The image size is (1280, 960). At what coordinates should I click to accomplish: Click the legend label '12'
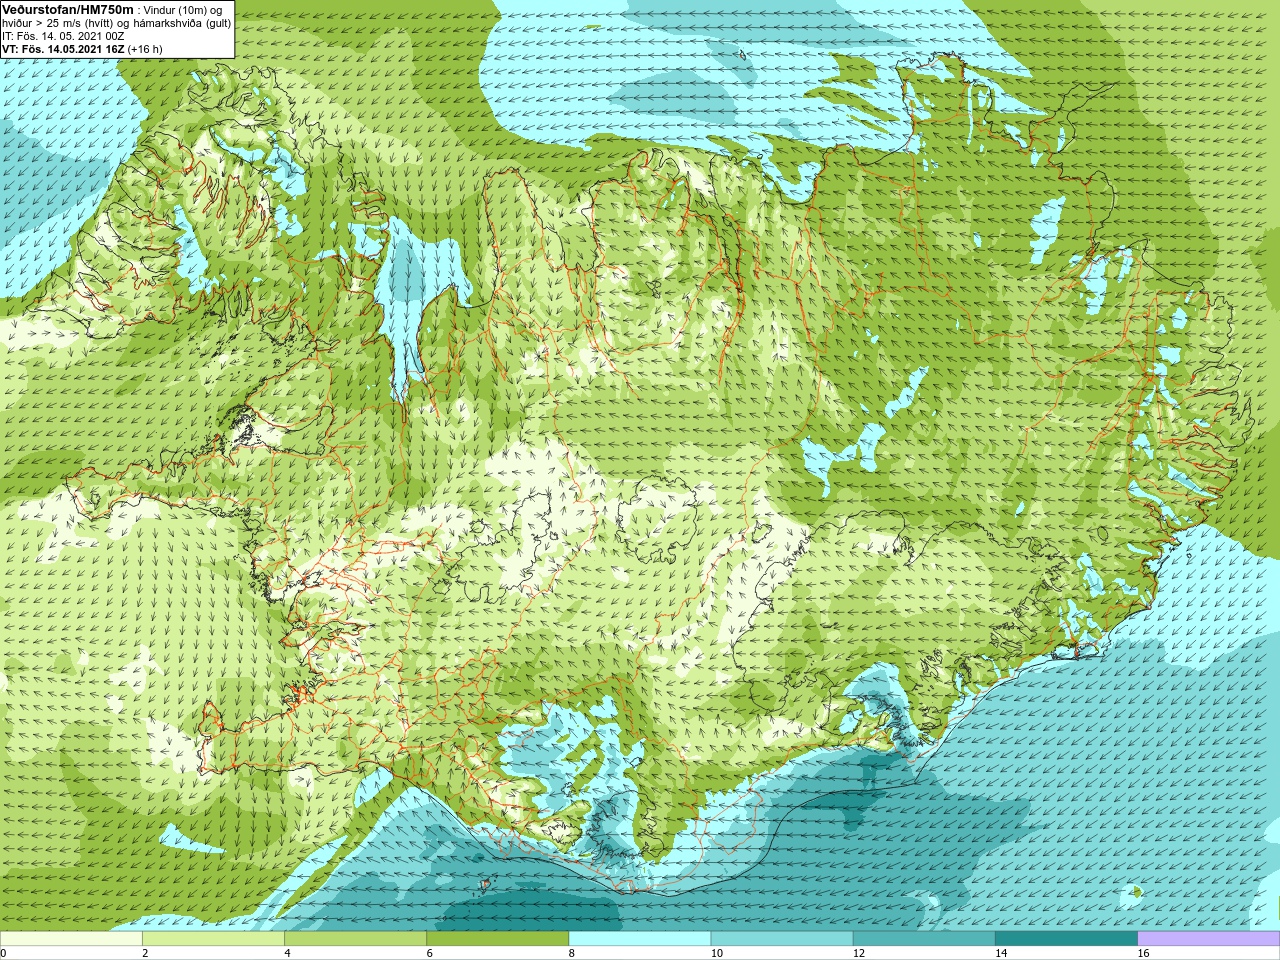coord(859,953)
